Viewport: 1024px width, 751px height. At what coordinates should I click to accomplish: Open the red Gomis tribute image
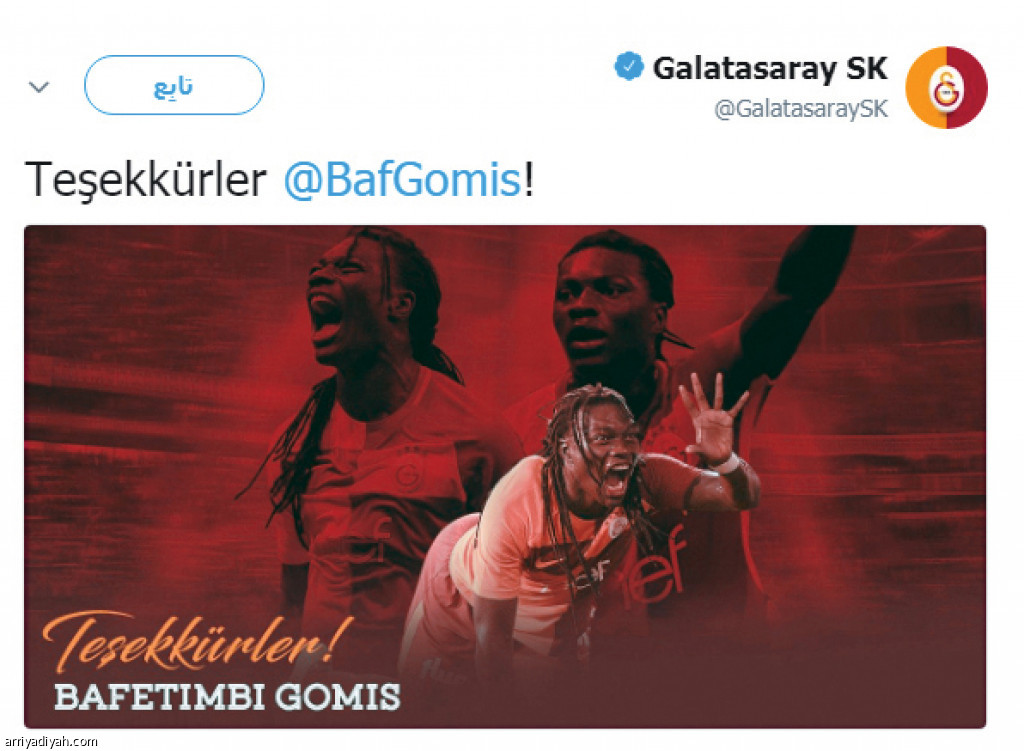[x=505, y=477]
